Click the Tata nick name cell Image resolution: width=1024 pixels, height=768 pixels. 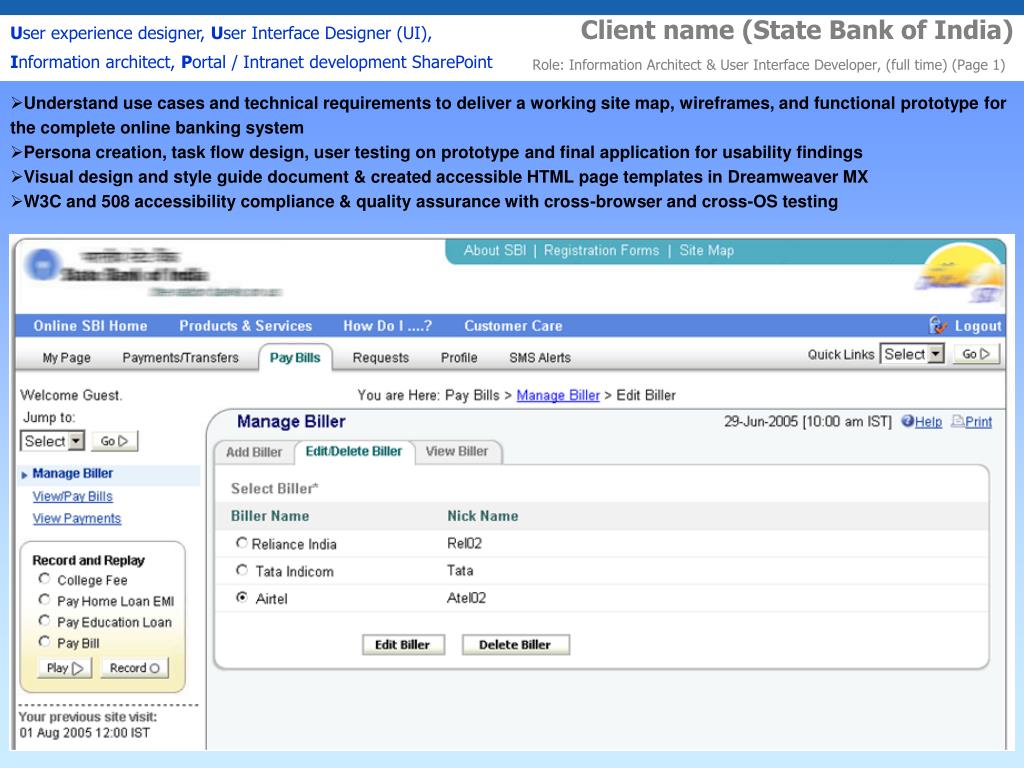coord(460,571)
